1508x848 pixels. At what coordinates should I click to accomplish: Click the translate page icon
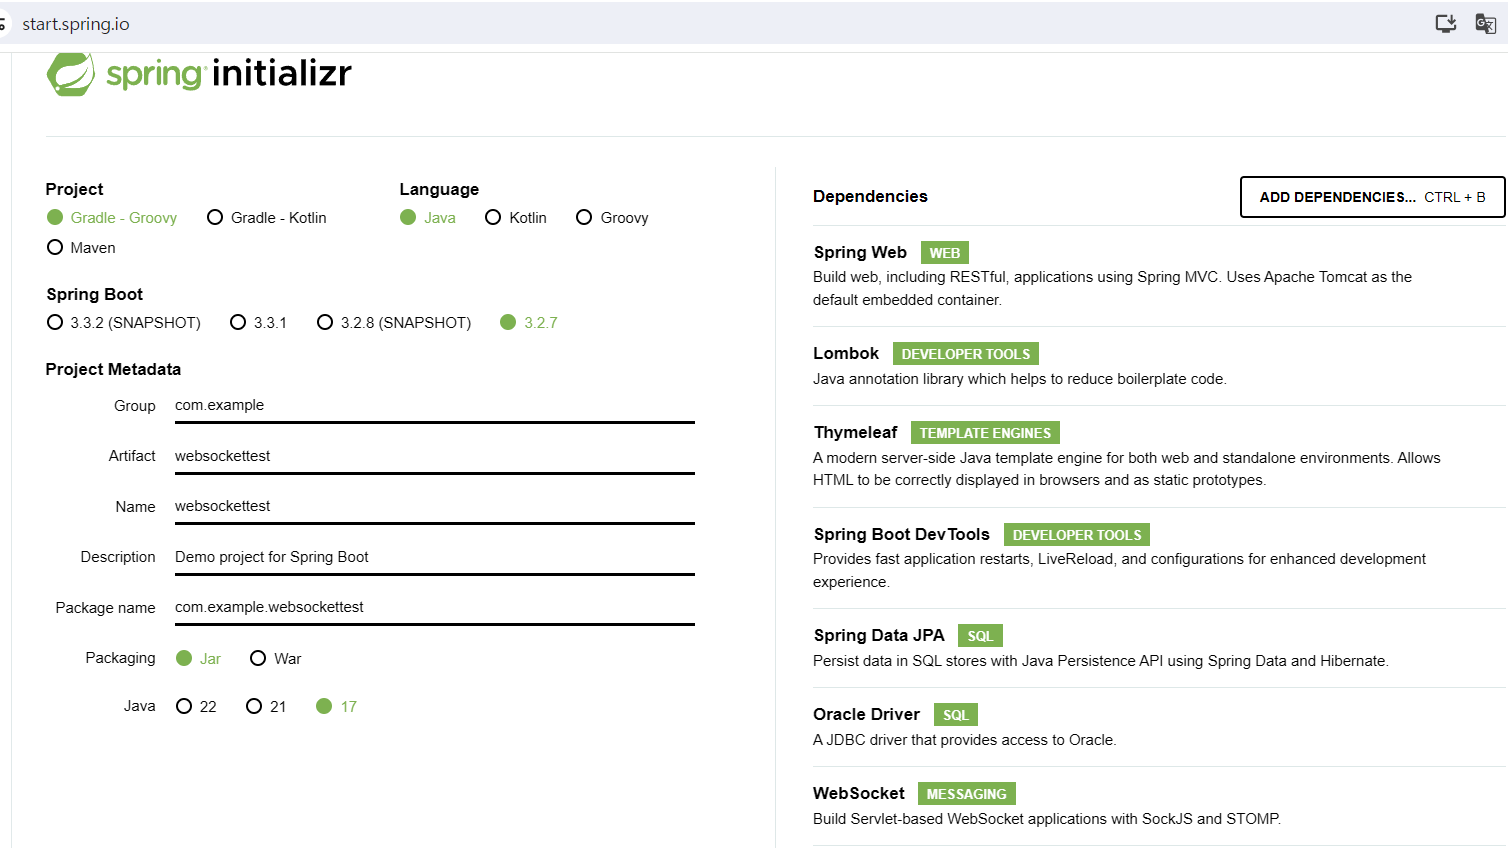point(1485,24)
